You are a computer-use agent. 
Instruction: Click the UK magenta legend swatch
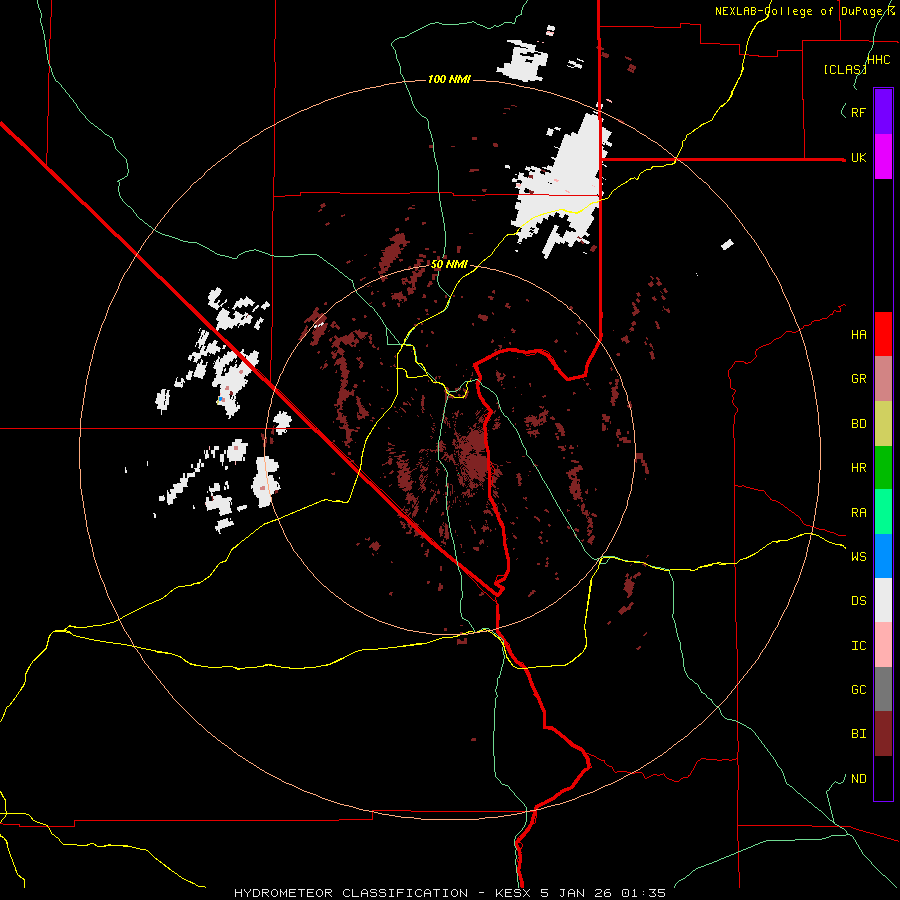883,157
